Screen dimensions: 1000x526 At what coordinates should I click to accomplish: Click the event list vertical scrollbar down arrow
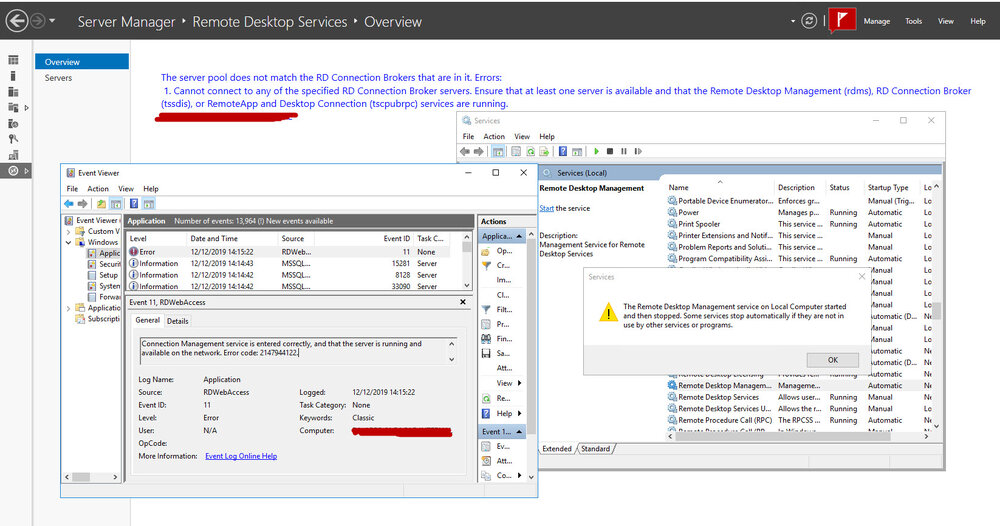coord(467,285)
